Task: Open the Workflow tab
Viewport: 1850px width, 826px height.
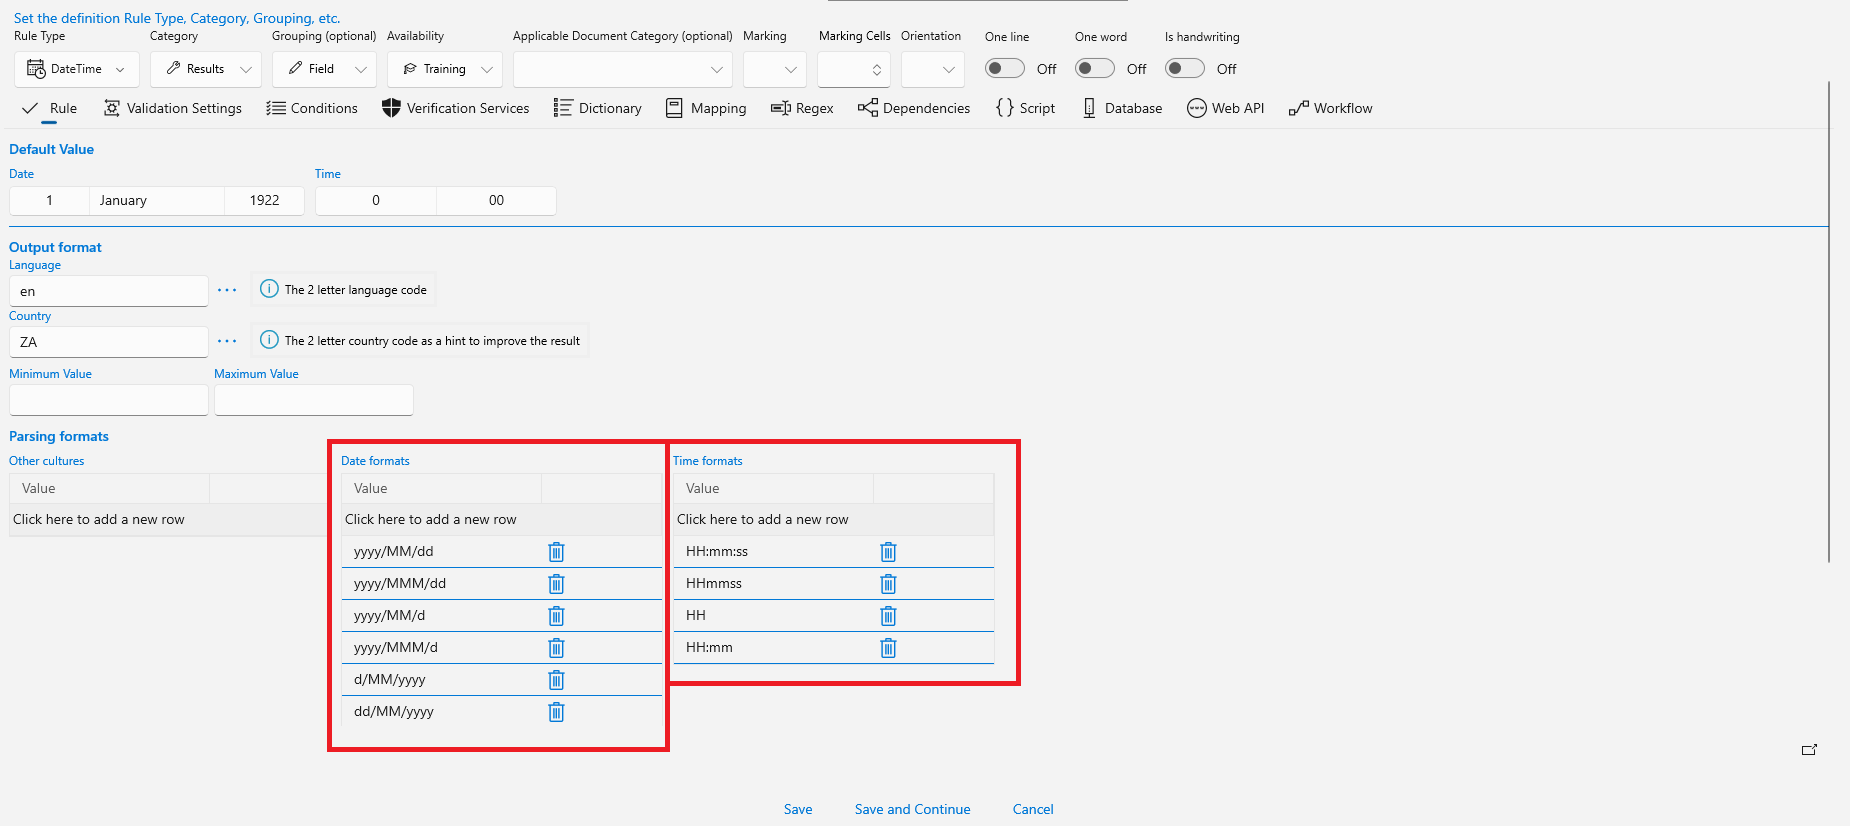Action: click(1331, 108)
